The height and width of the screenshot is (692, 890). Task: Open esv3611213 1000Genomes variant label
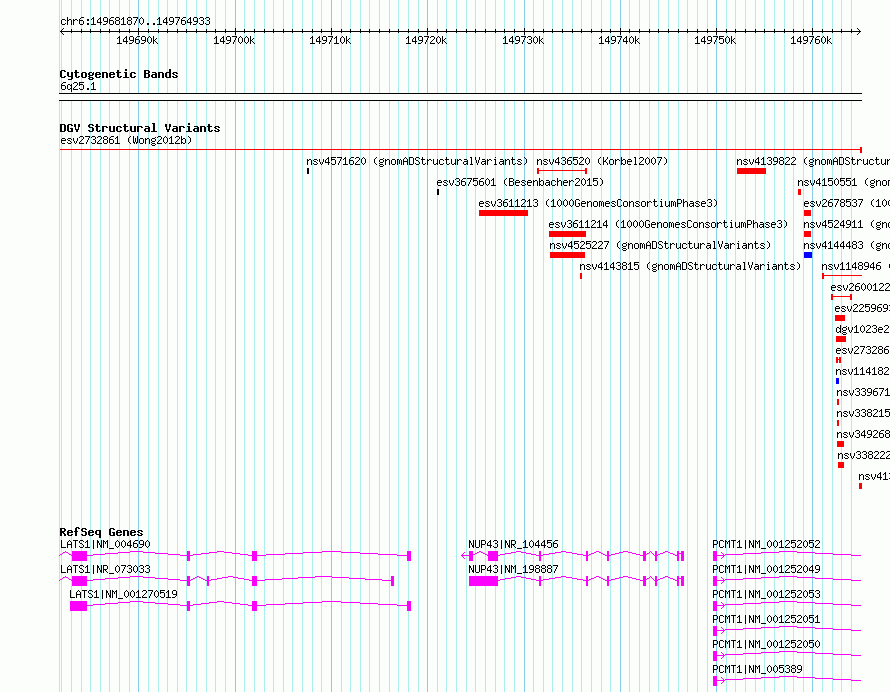coord(598,203)
